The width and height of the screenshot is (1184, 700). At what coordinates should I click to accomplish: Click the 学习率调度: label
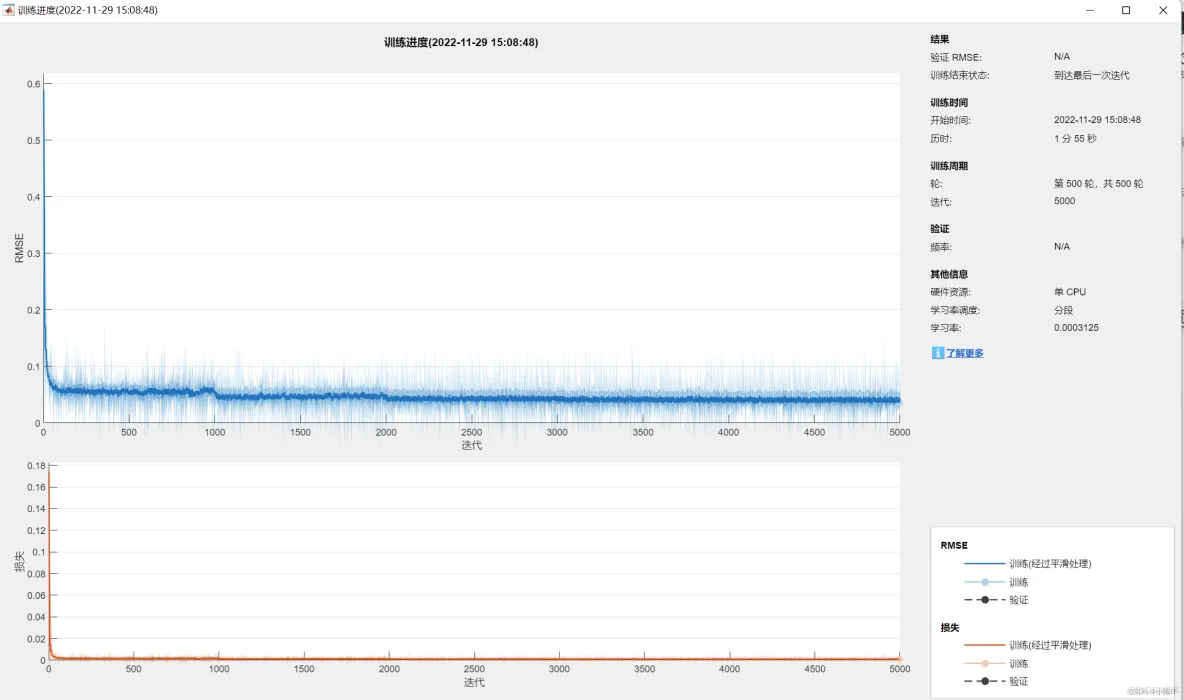click(x=954, y=310)
